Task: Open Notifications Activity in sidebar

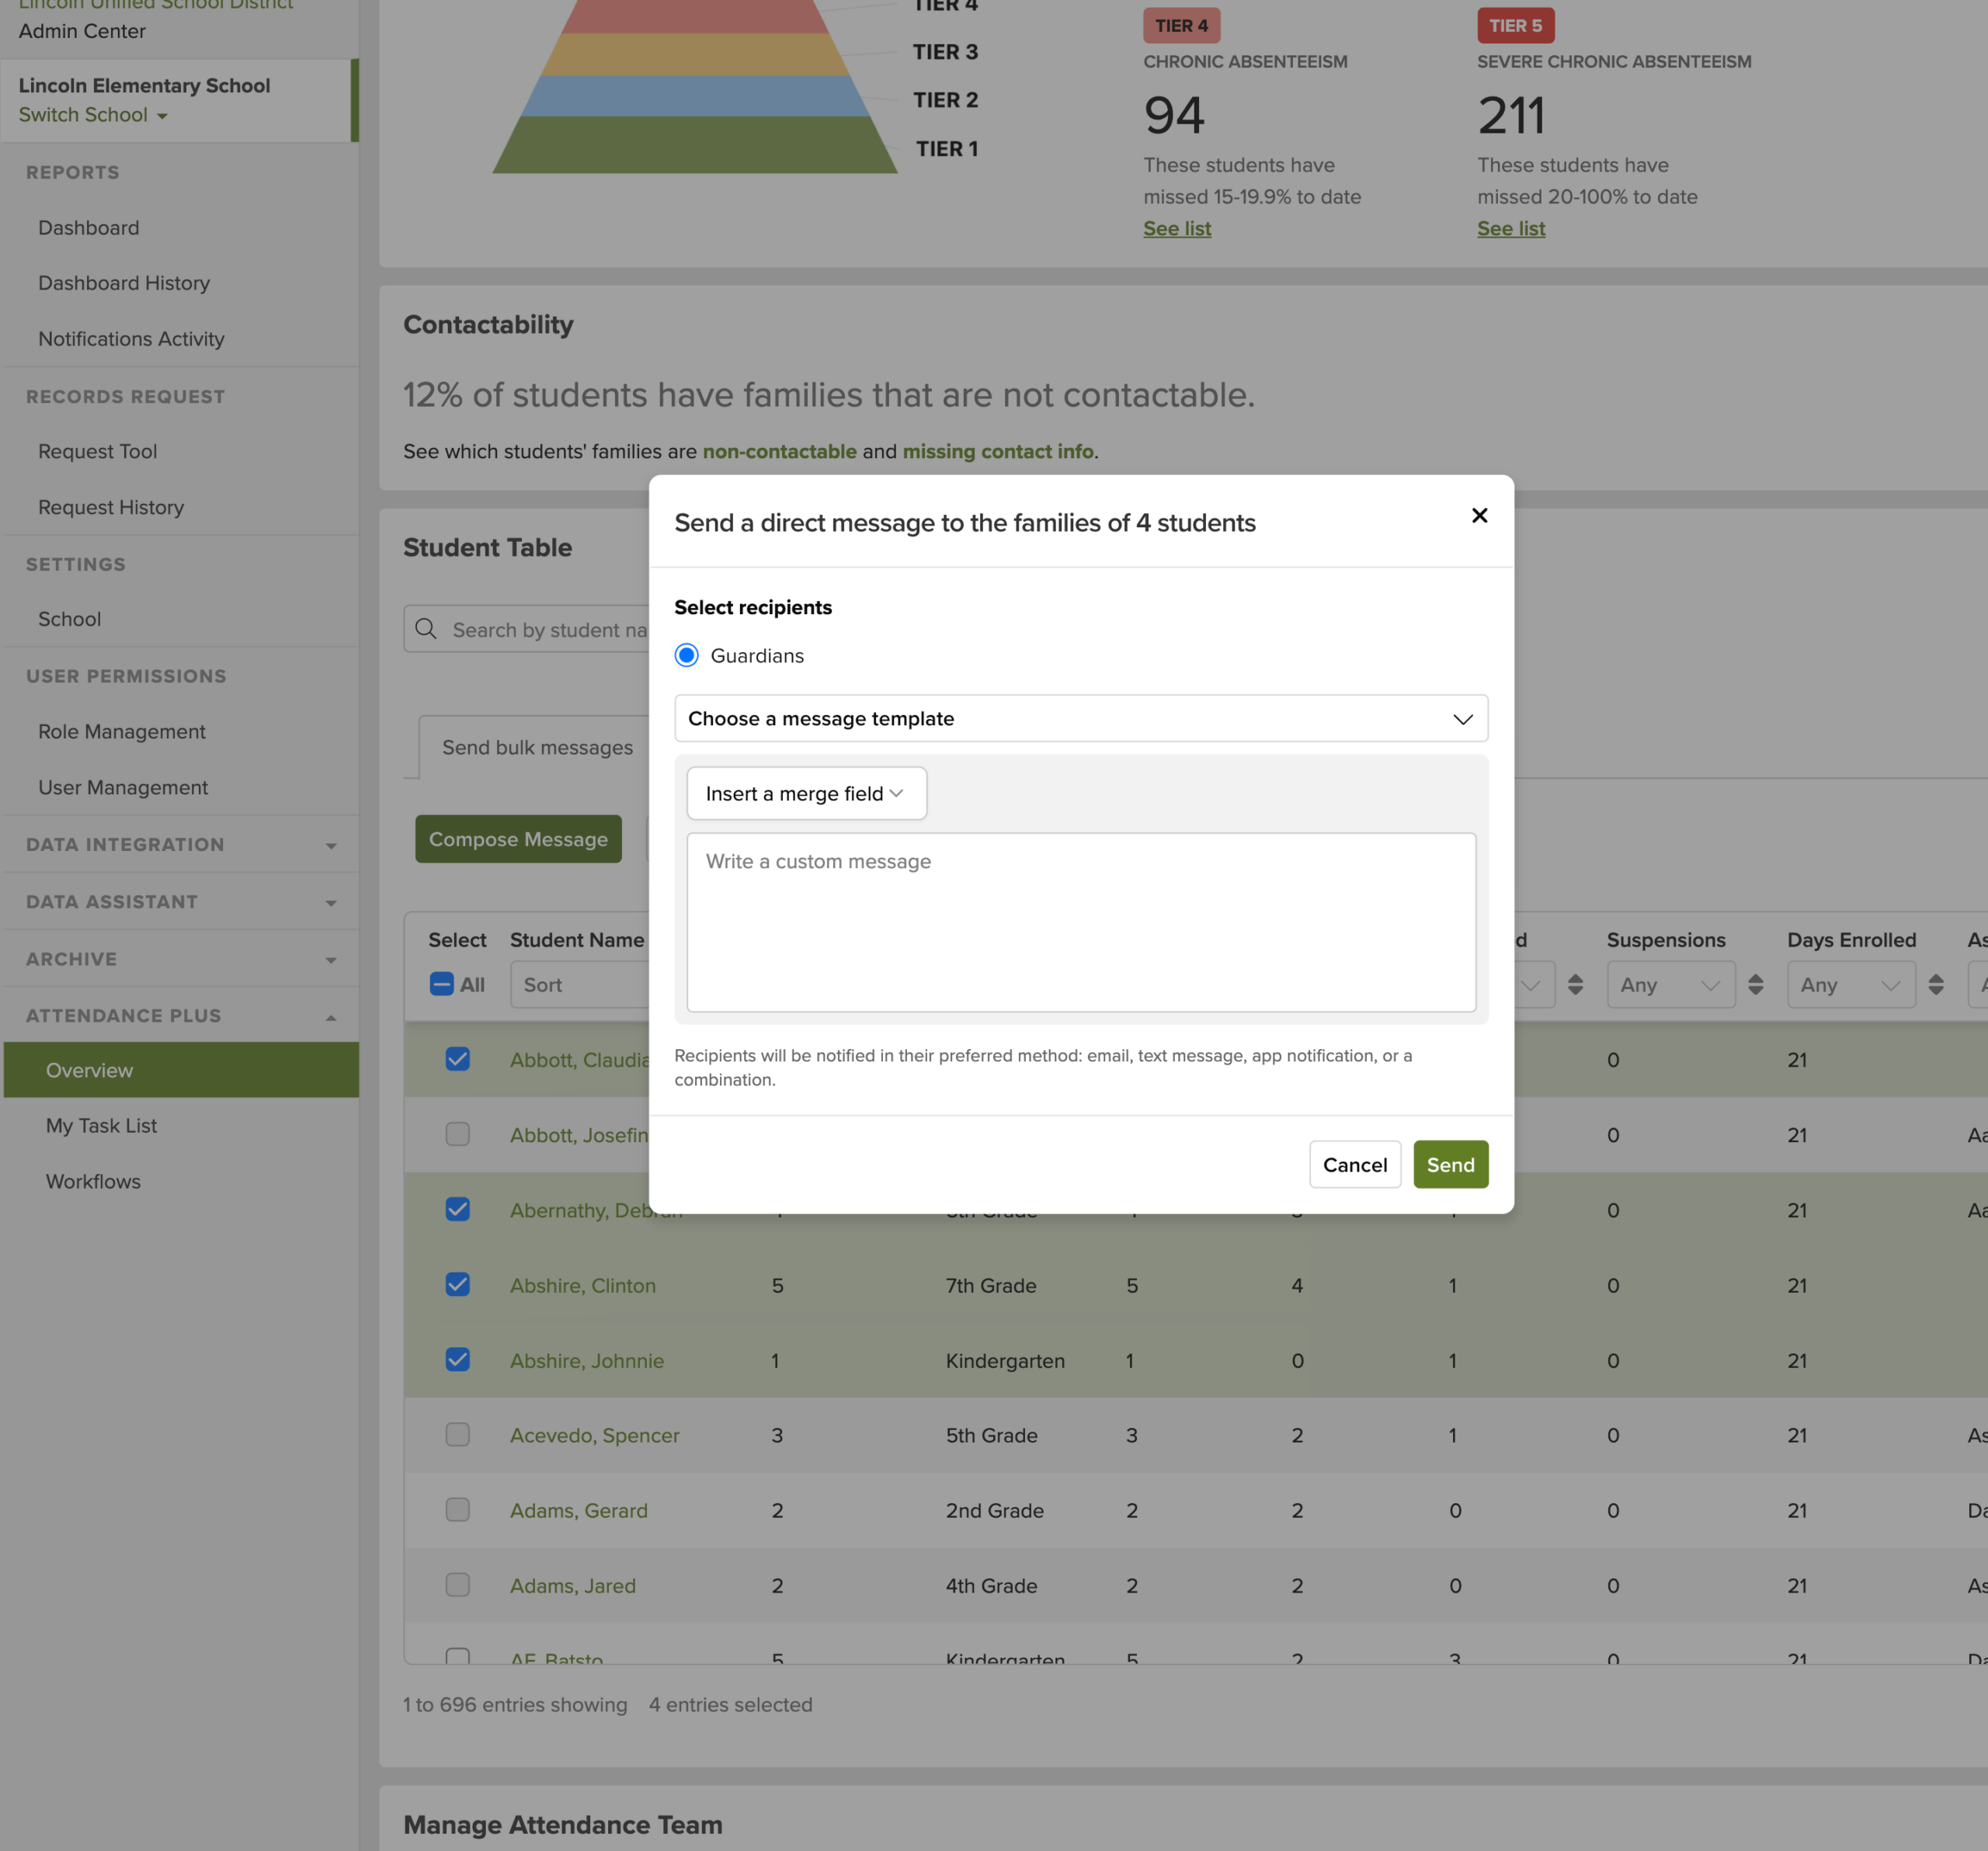Action: click(x=131, y=339)
